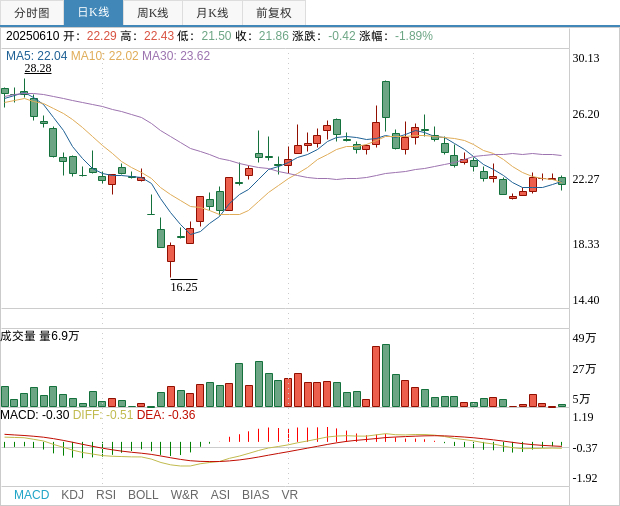Screen dimensions: 620x506
Task: Click the 前复权 adjustment option
Action: click(x=273, y=13)
